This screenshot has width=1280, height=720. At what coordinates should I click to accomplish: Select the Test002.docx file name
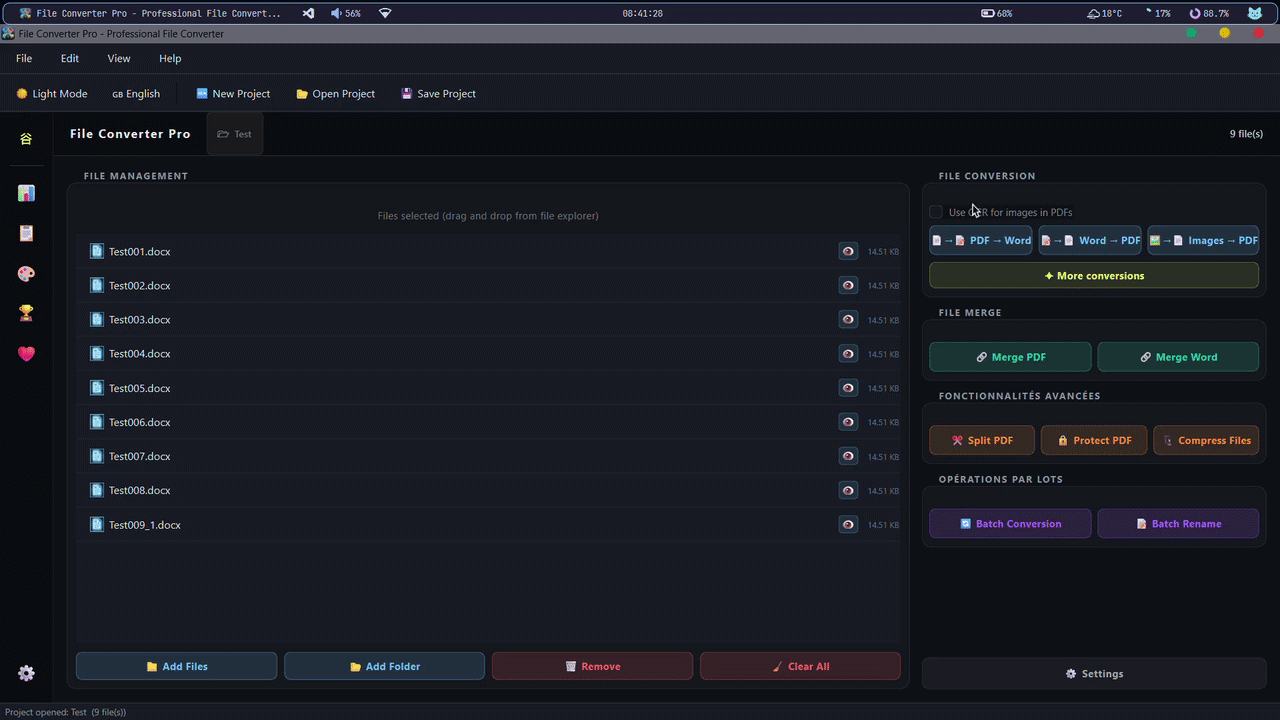pyautogui.click(x=140, y=286)
